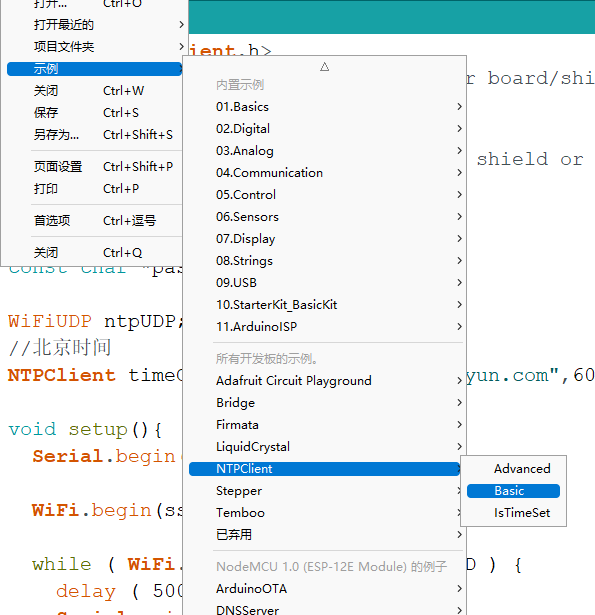This screenshot has height=615, width=595.
Task: Open the Stepper library examples
Action: 324,491
